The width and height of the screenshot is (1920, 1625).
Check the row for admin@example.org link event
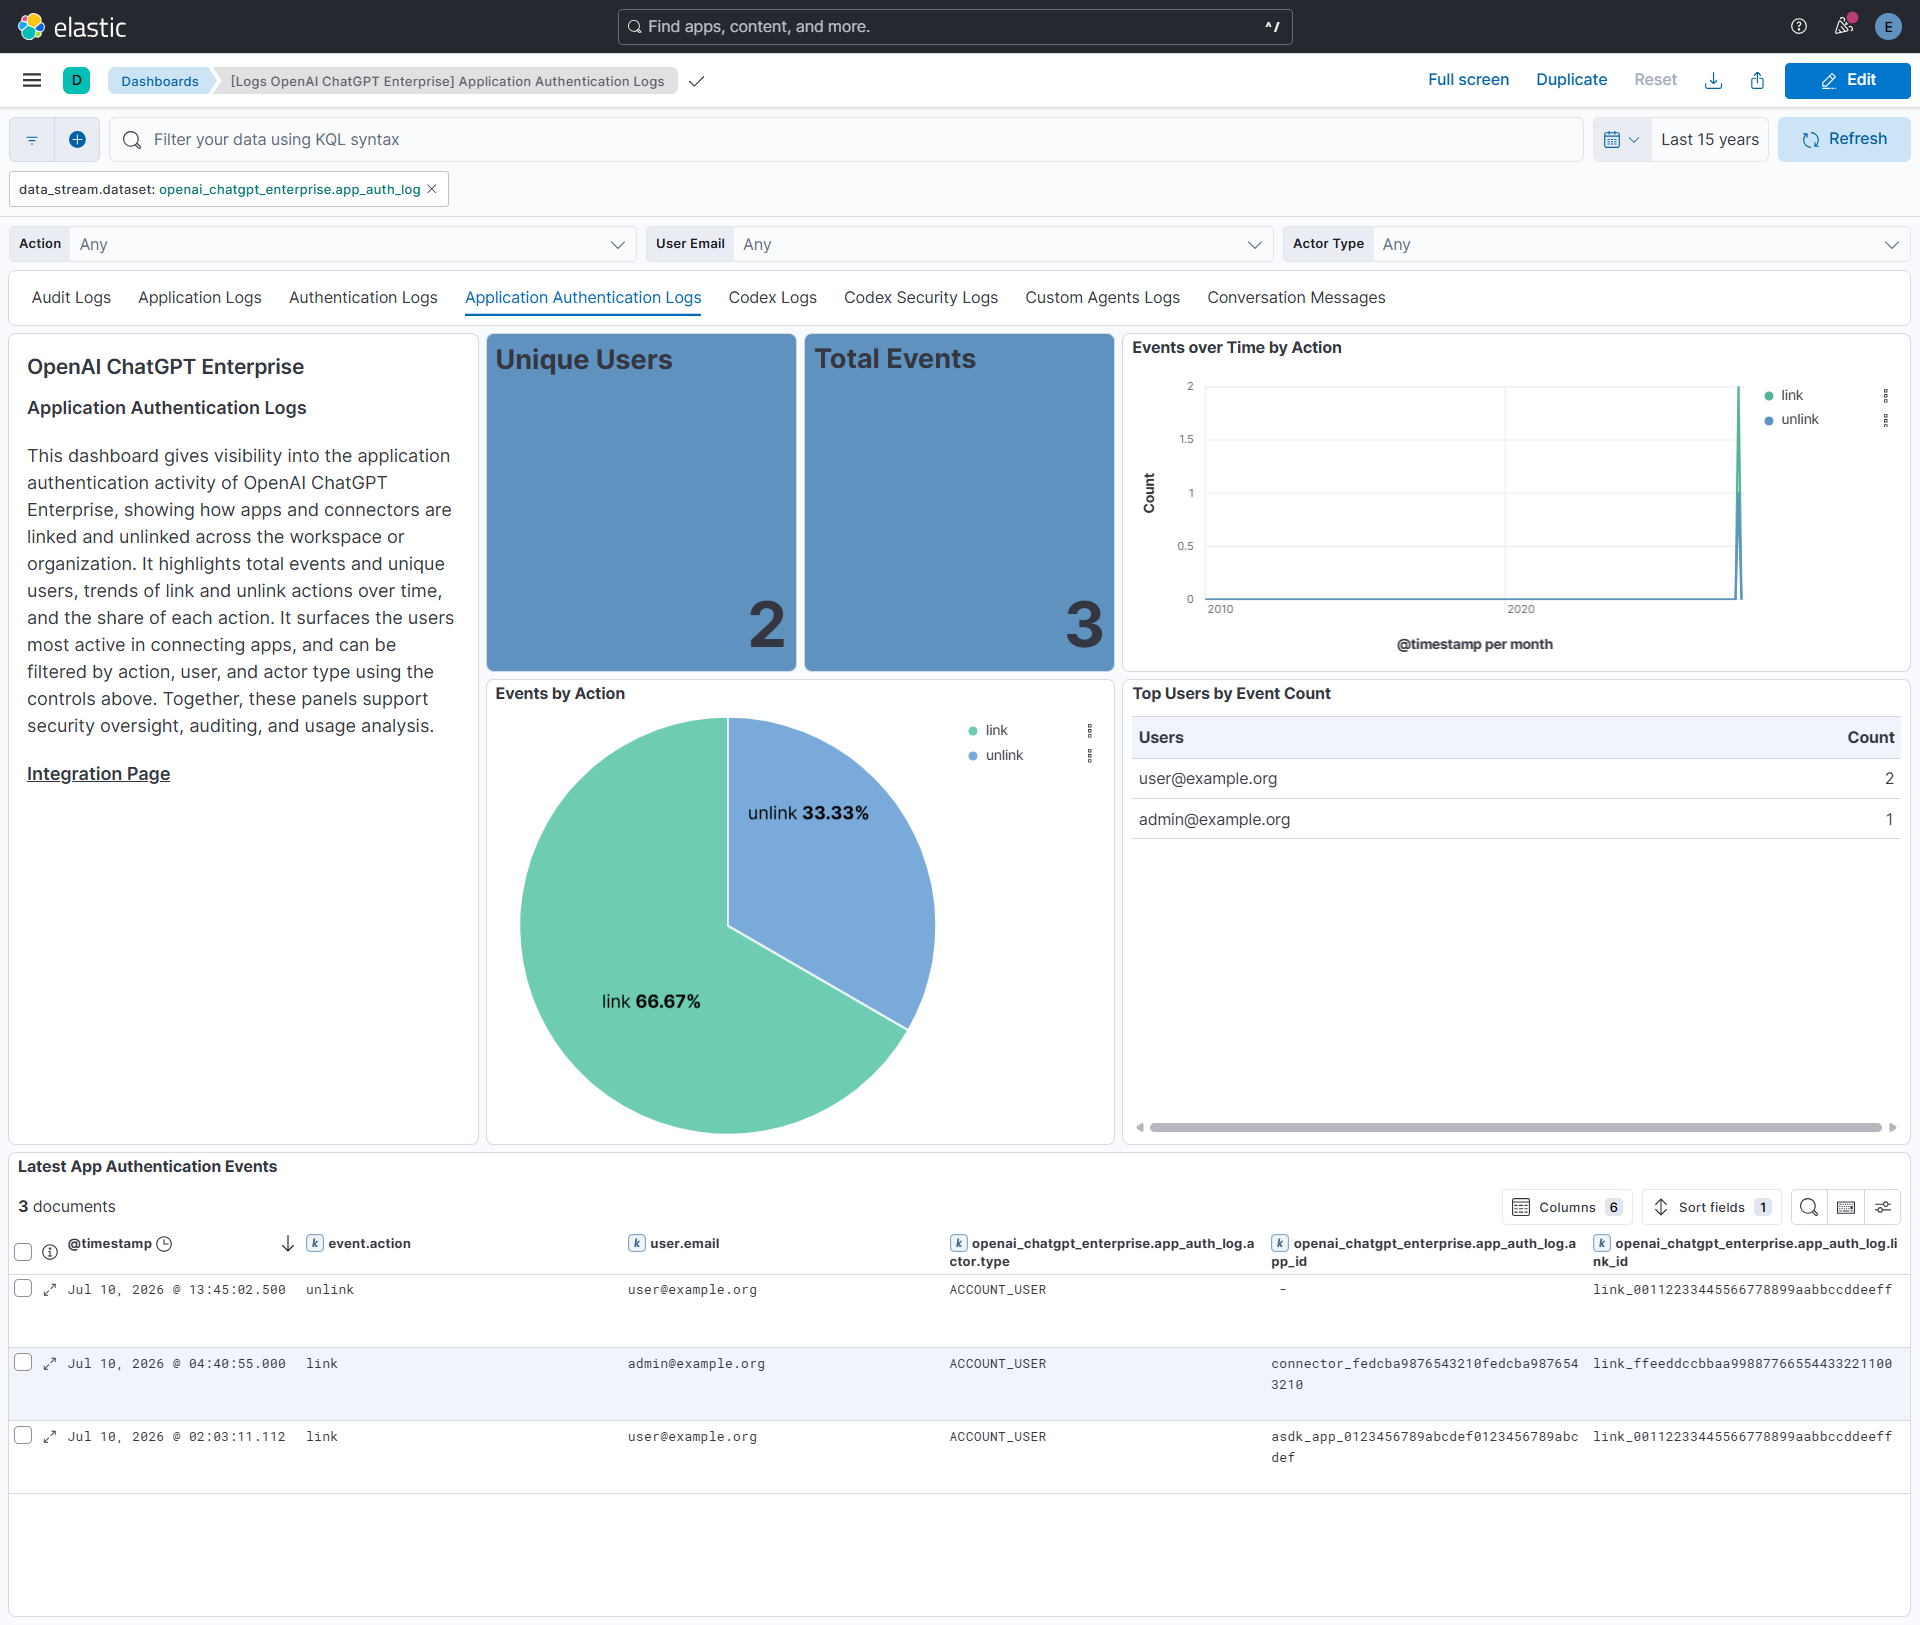point(23,1362)
